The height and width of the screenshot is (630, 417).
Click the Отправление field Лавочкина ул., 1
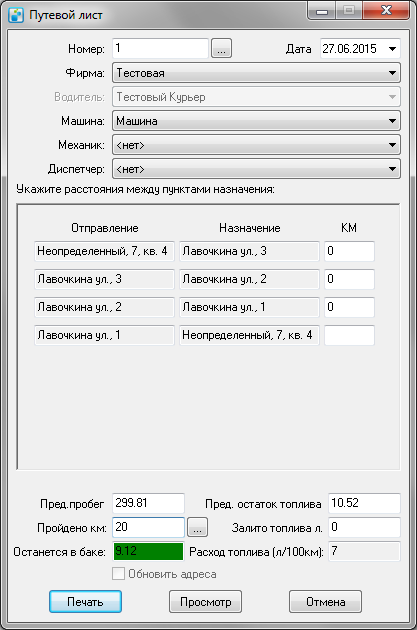pyautogui.click(x=104, y=335)
